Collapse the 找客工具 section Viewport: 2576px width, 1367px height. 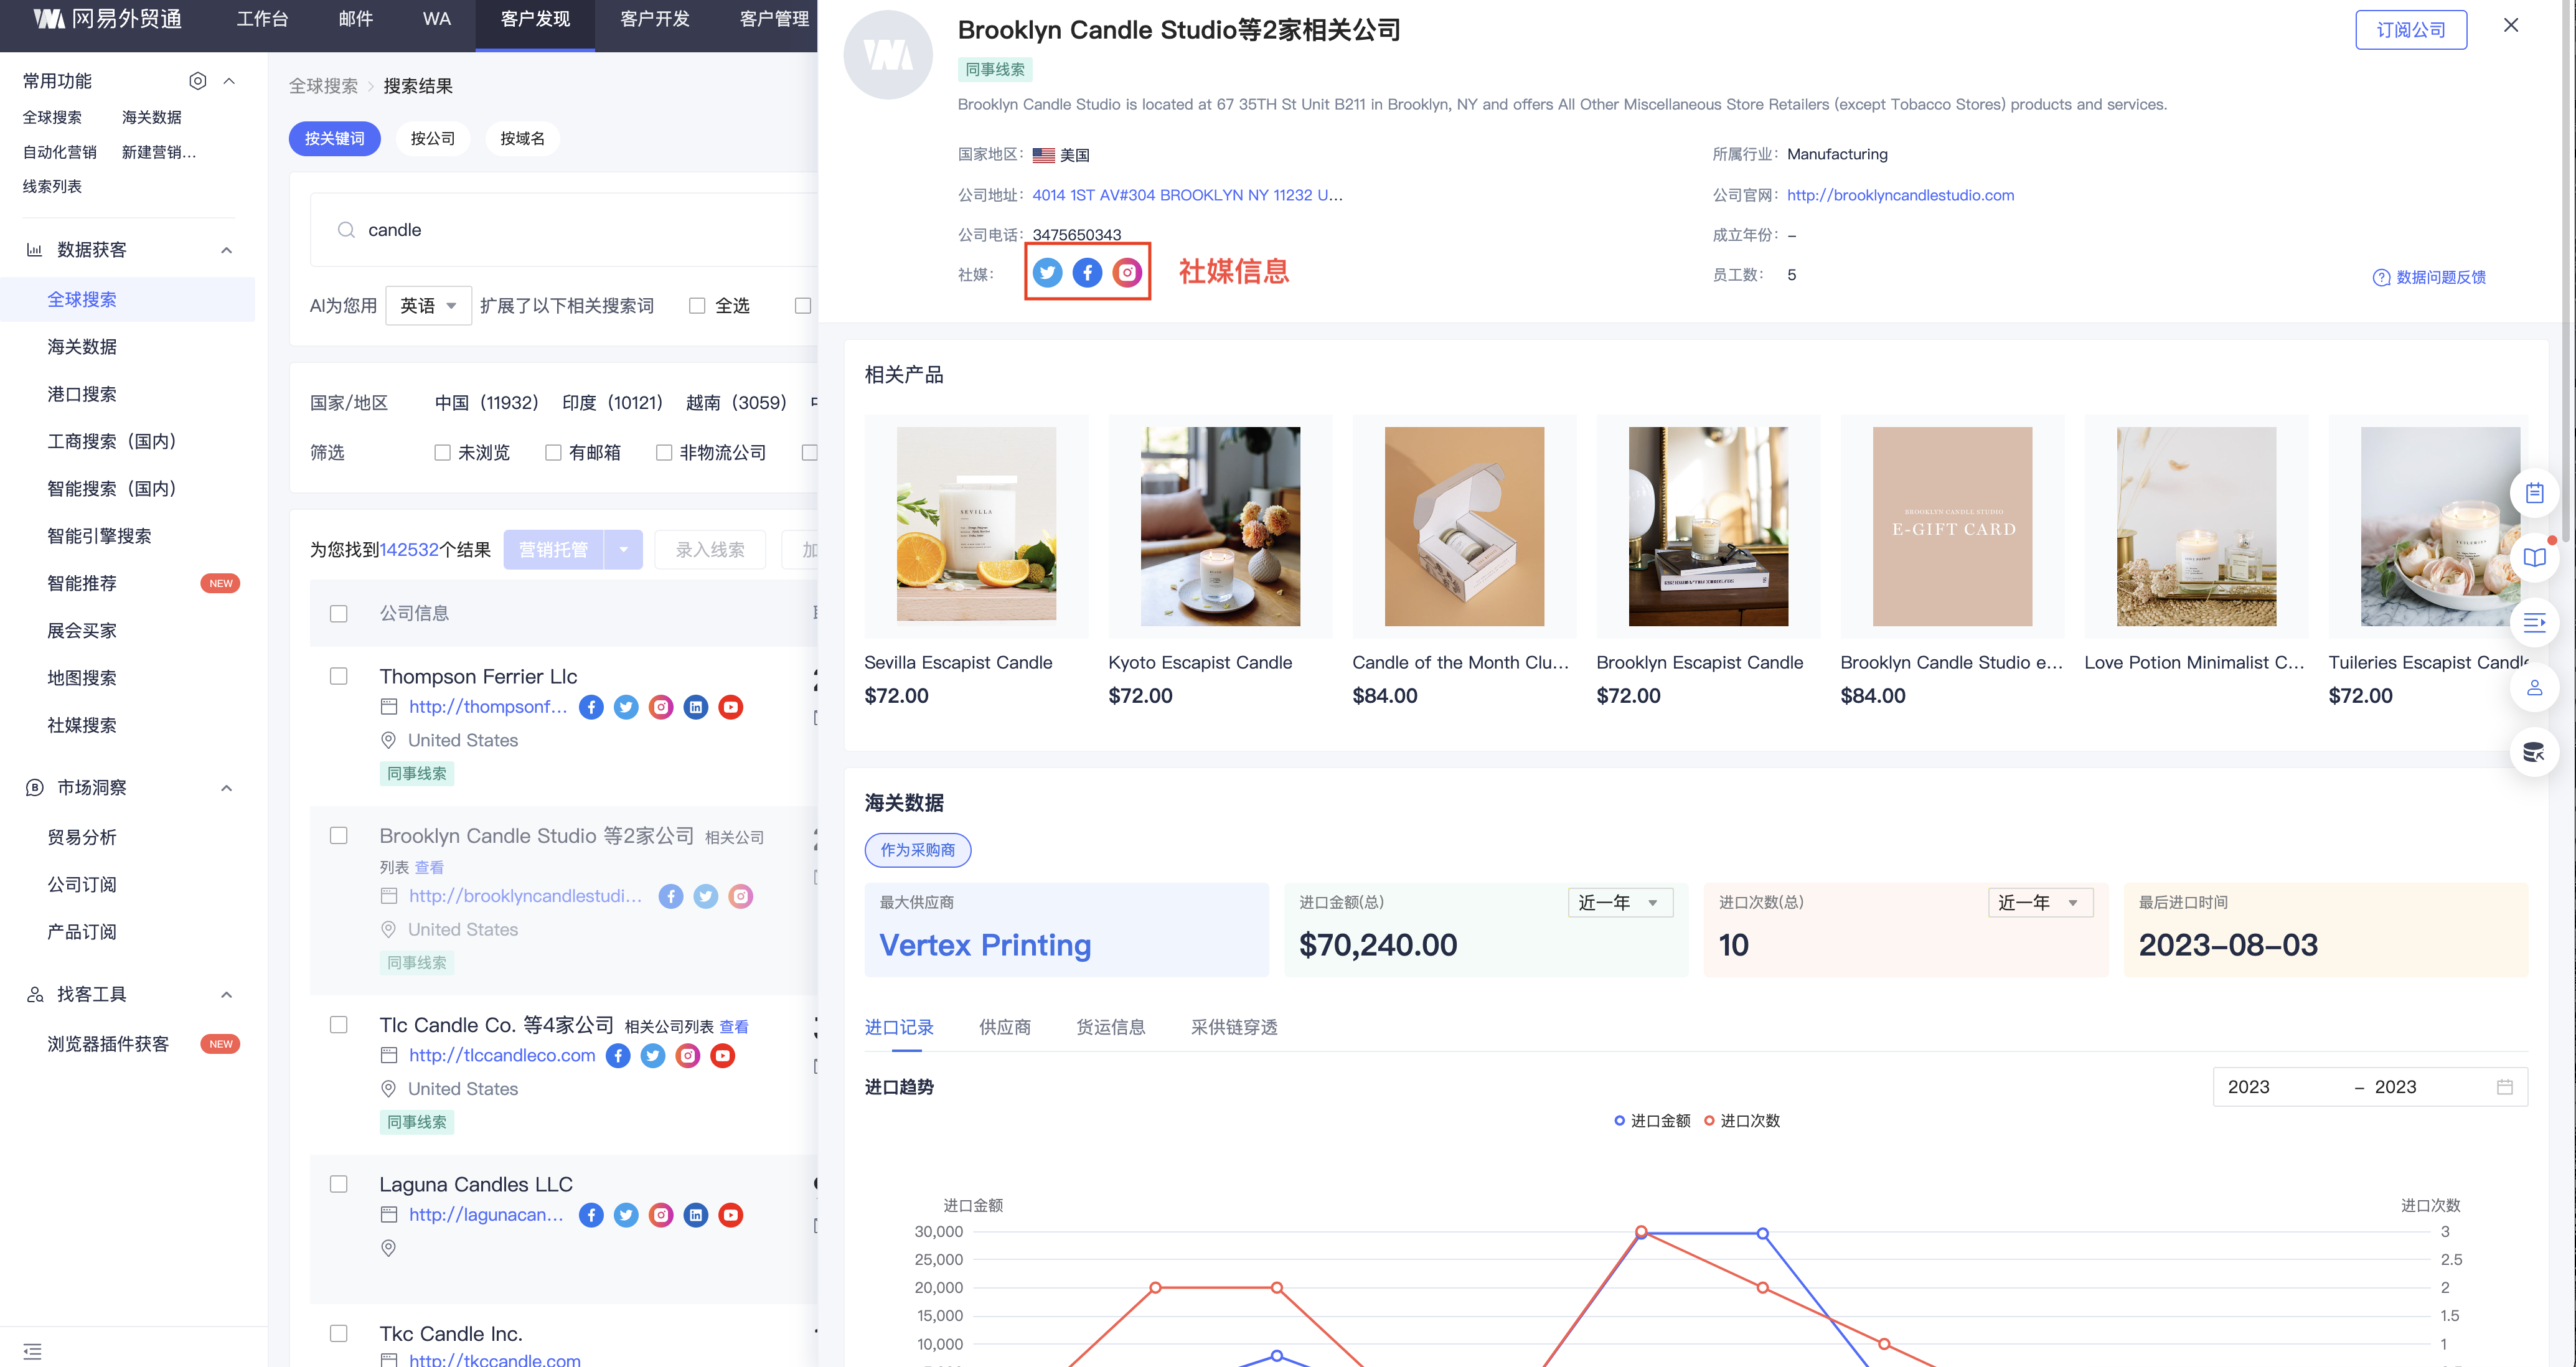click(227, 995)
